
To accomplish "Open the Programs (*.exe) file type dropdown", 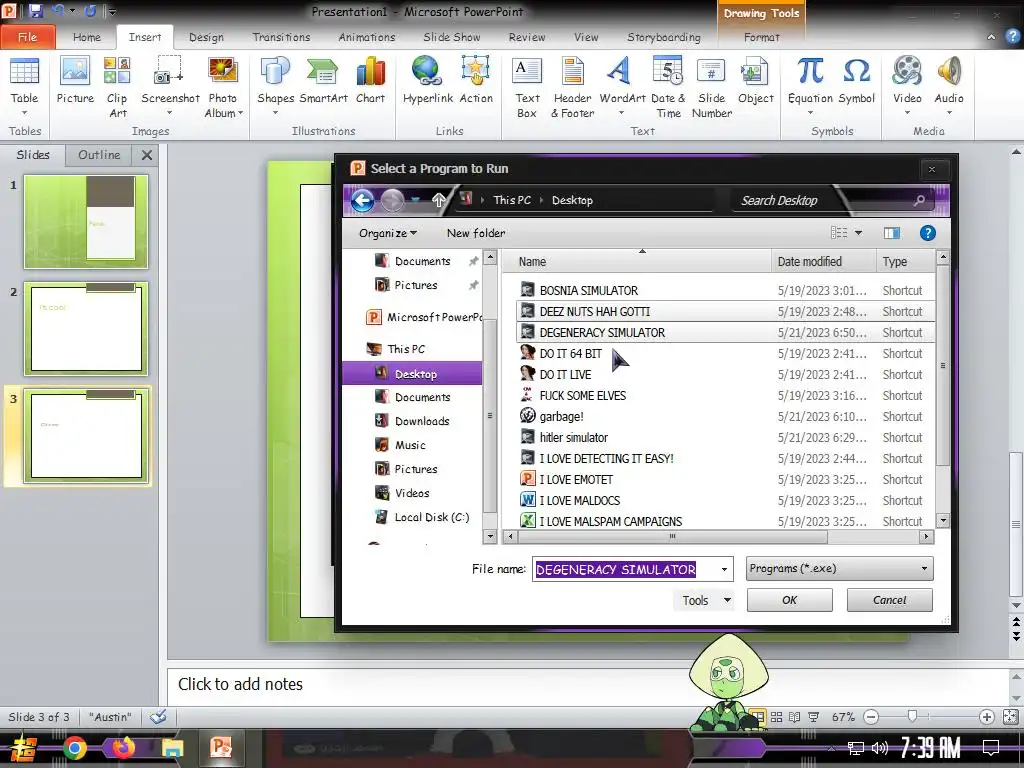I will 839,569.
